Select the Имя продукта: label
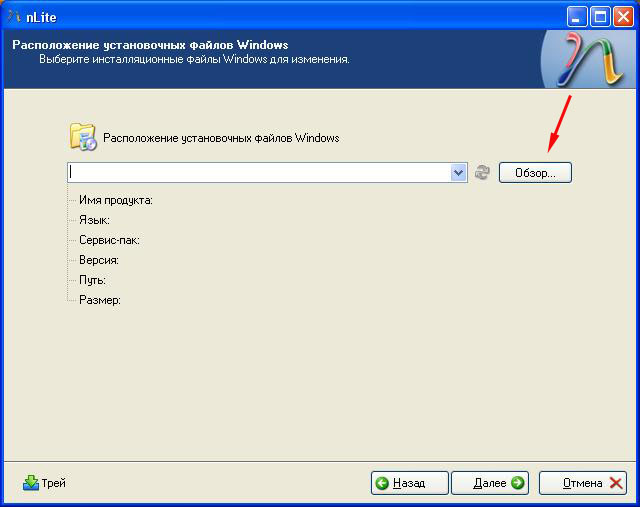The image size is (640, 507). tap(116, 200)
